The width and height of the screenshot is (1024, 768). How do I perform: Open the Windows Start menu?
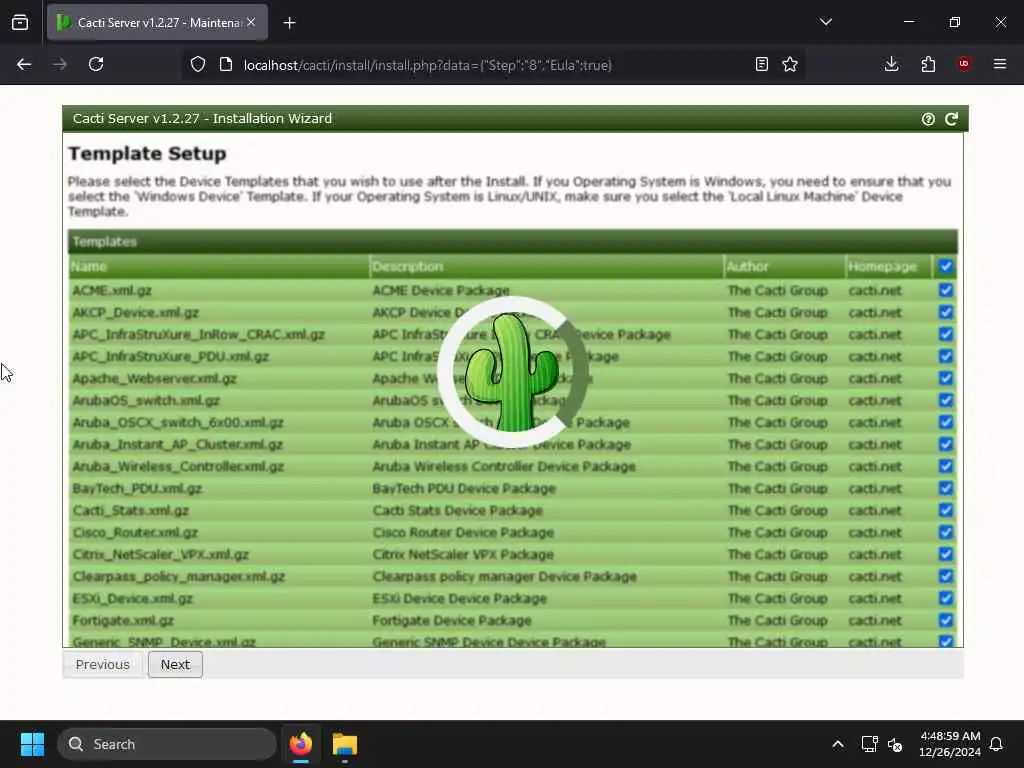(32, 744)
